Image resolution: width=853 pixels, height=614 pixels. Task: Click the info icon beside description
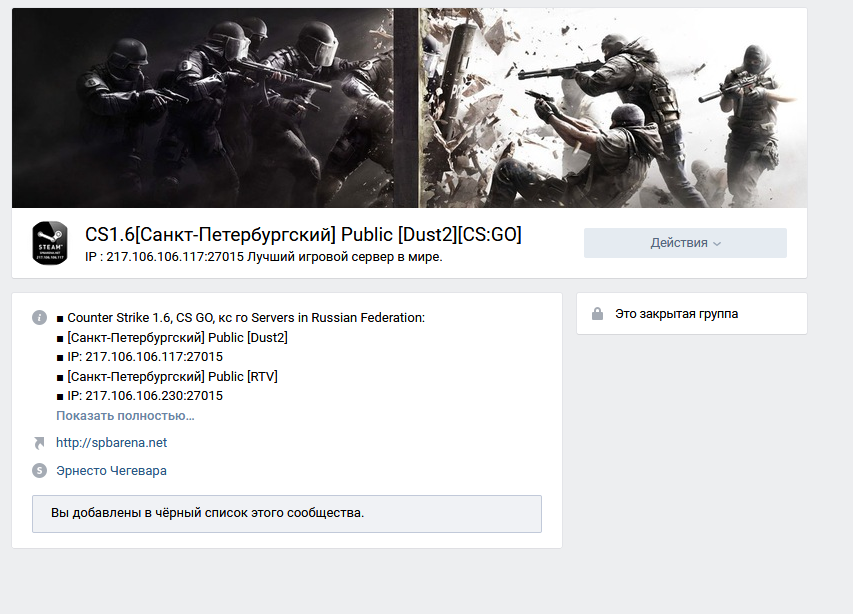(x=39, y=318)
